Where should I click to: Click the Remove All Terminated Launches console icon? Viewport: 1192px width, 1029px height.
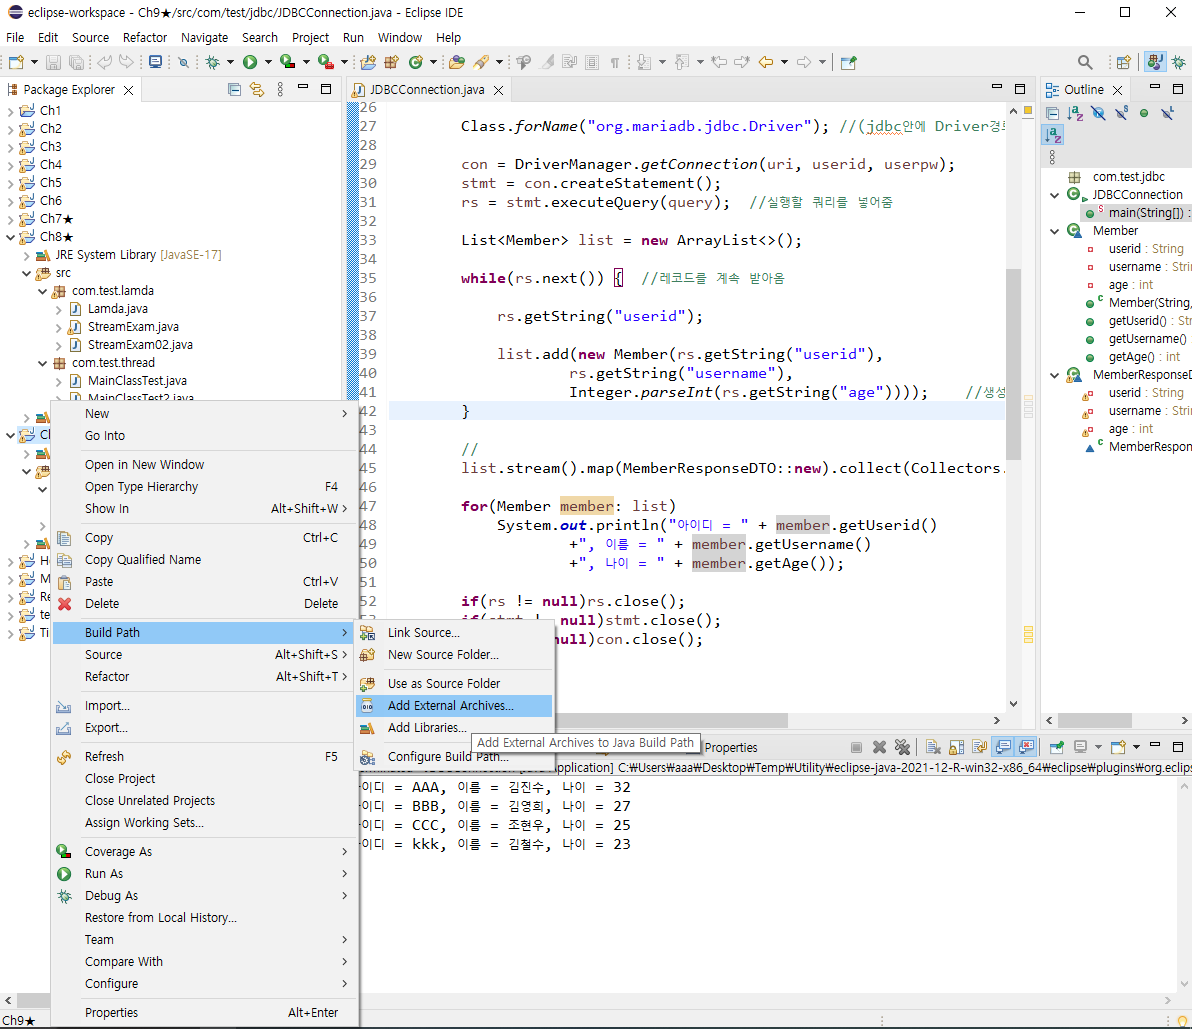coord(902,747)
